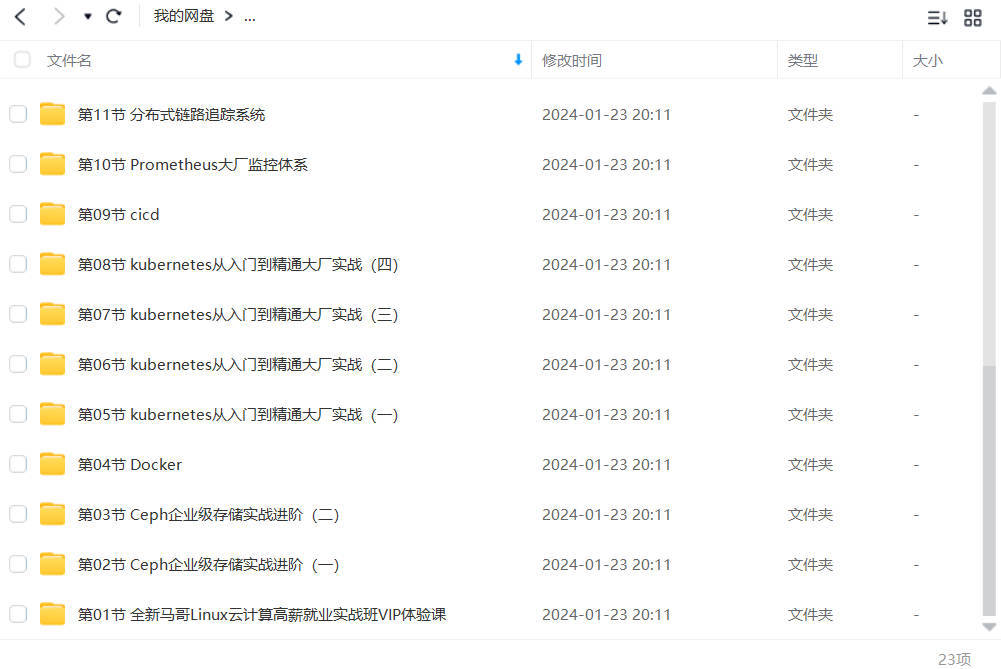Sort by 大小 column
The width and height of the screenshot is (1001, 669).
point(928,61)
